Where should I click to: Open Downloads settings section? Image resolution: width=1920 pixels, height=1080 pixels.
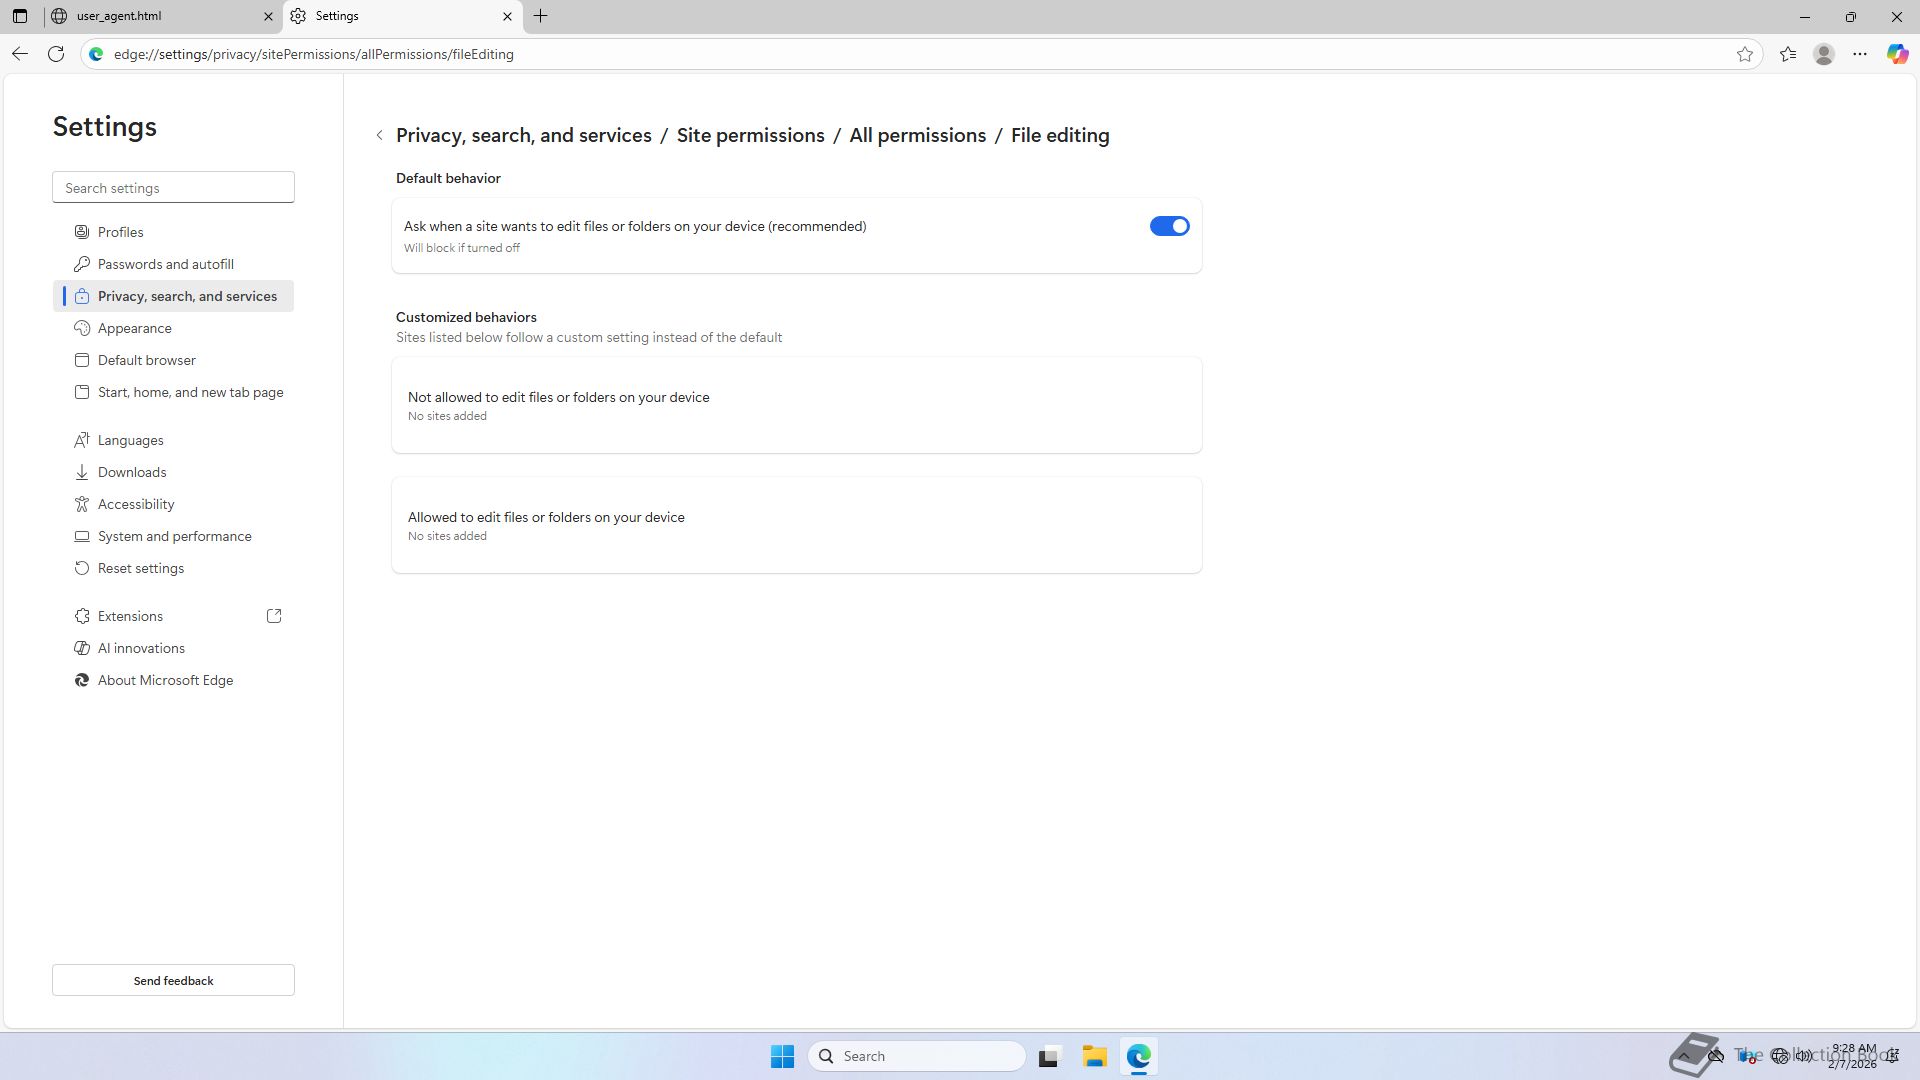coord(131,472)
